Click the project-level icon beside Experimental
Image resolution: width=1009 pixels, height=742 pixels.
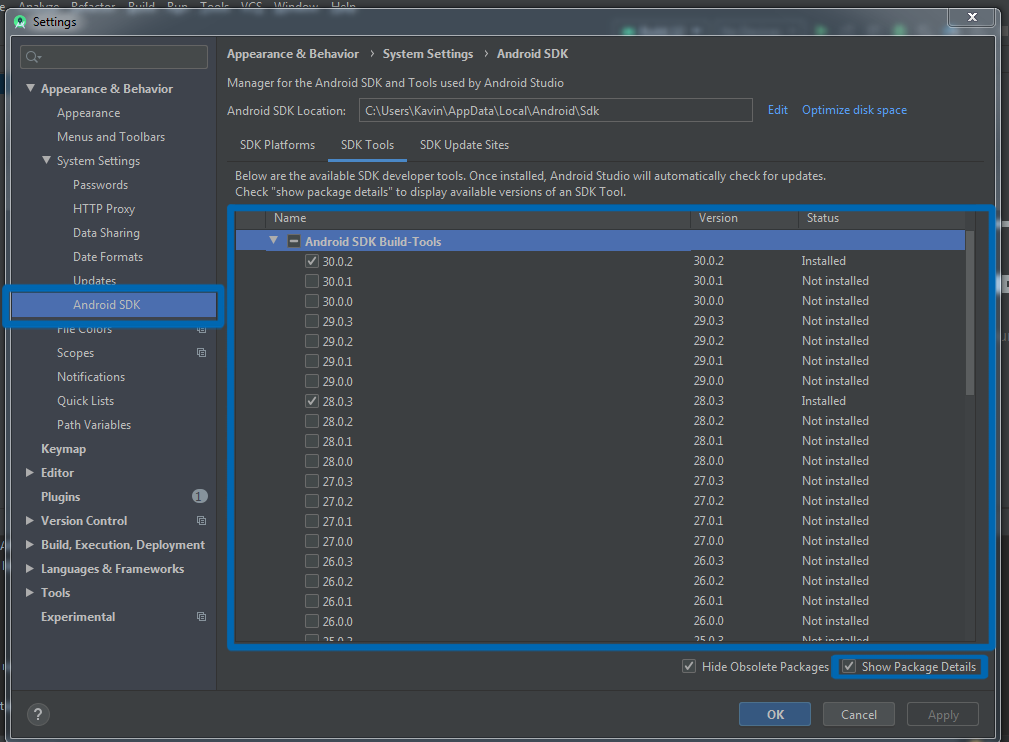(201, 617)
